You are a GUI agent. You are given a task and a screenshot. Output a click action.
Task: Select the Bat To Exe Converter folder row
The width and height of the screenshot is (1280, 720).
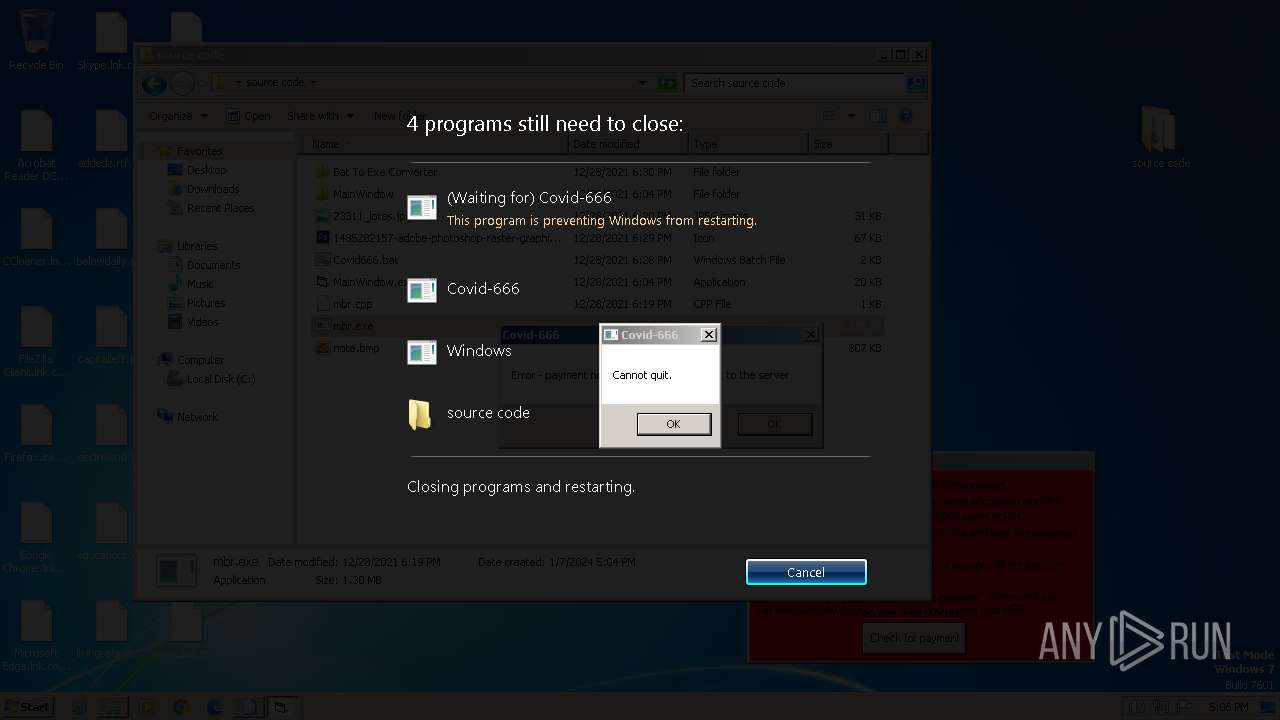[598, 172]
